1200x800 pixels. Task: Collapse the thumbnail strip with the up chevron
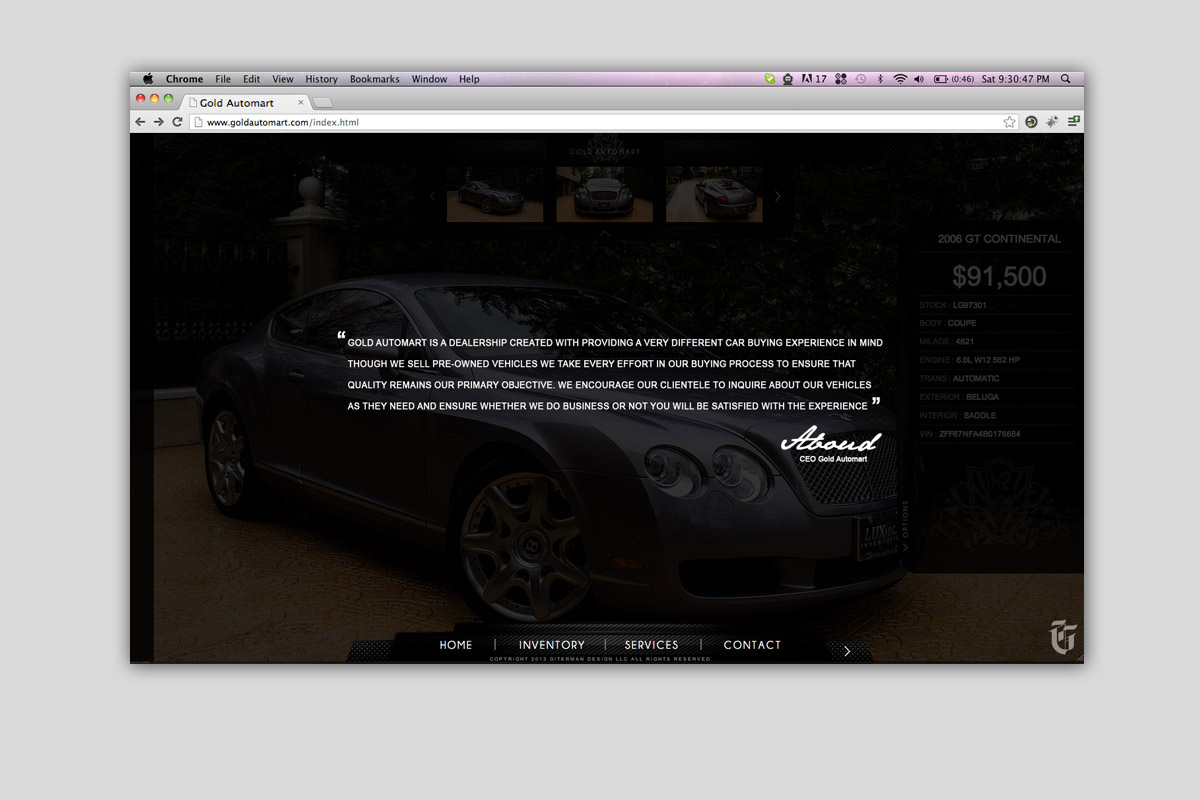[604, 233]
